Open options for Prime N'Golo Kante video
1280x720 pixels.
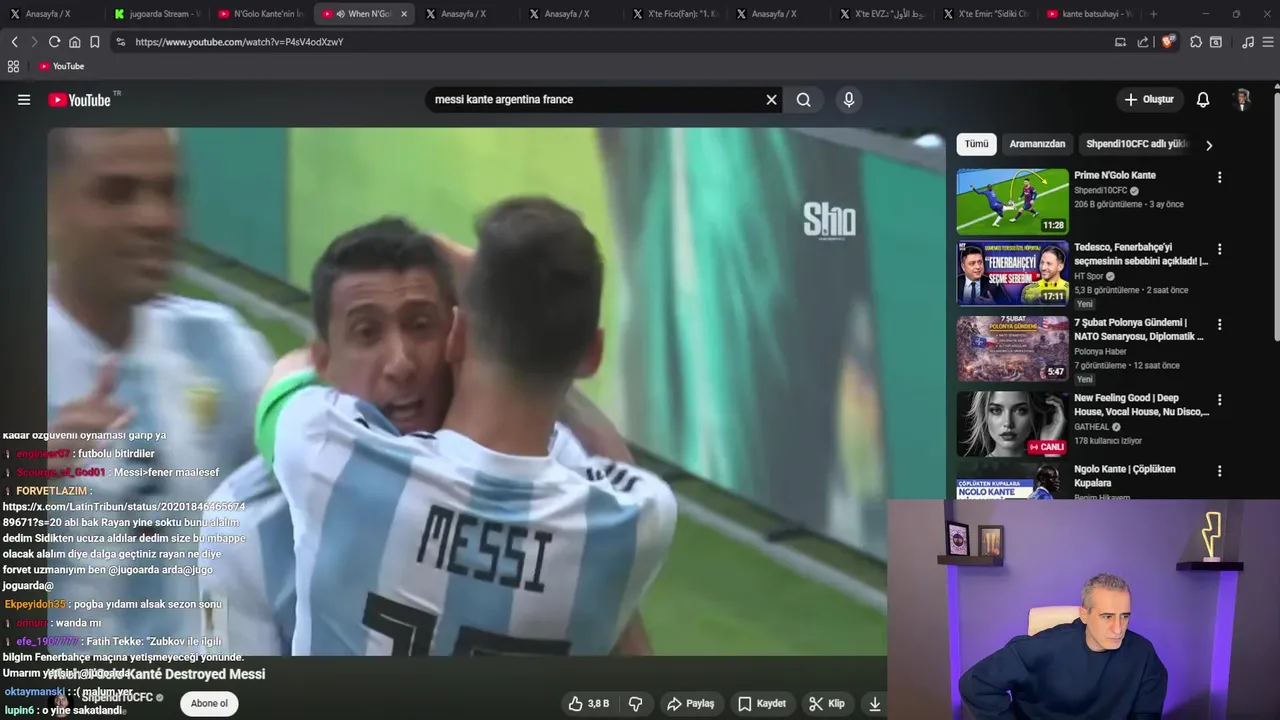point(1219,177)
